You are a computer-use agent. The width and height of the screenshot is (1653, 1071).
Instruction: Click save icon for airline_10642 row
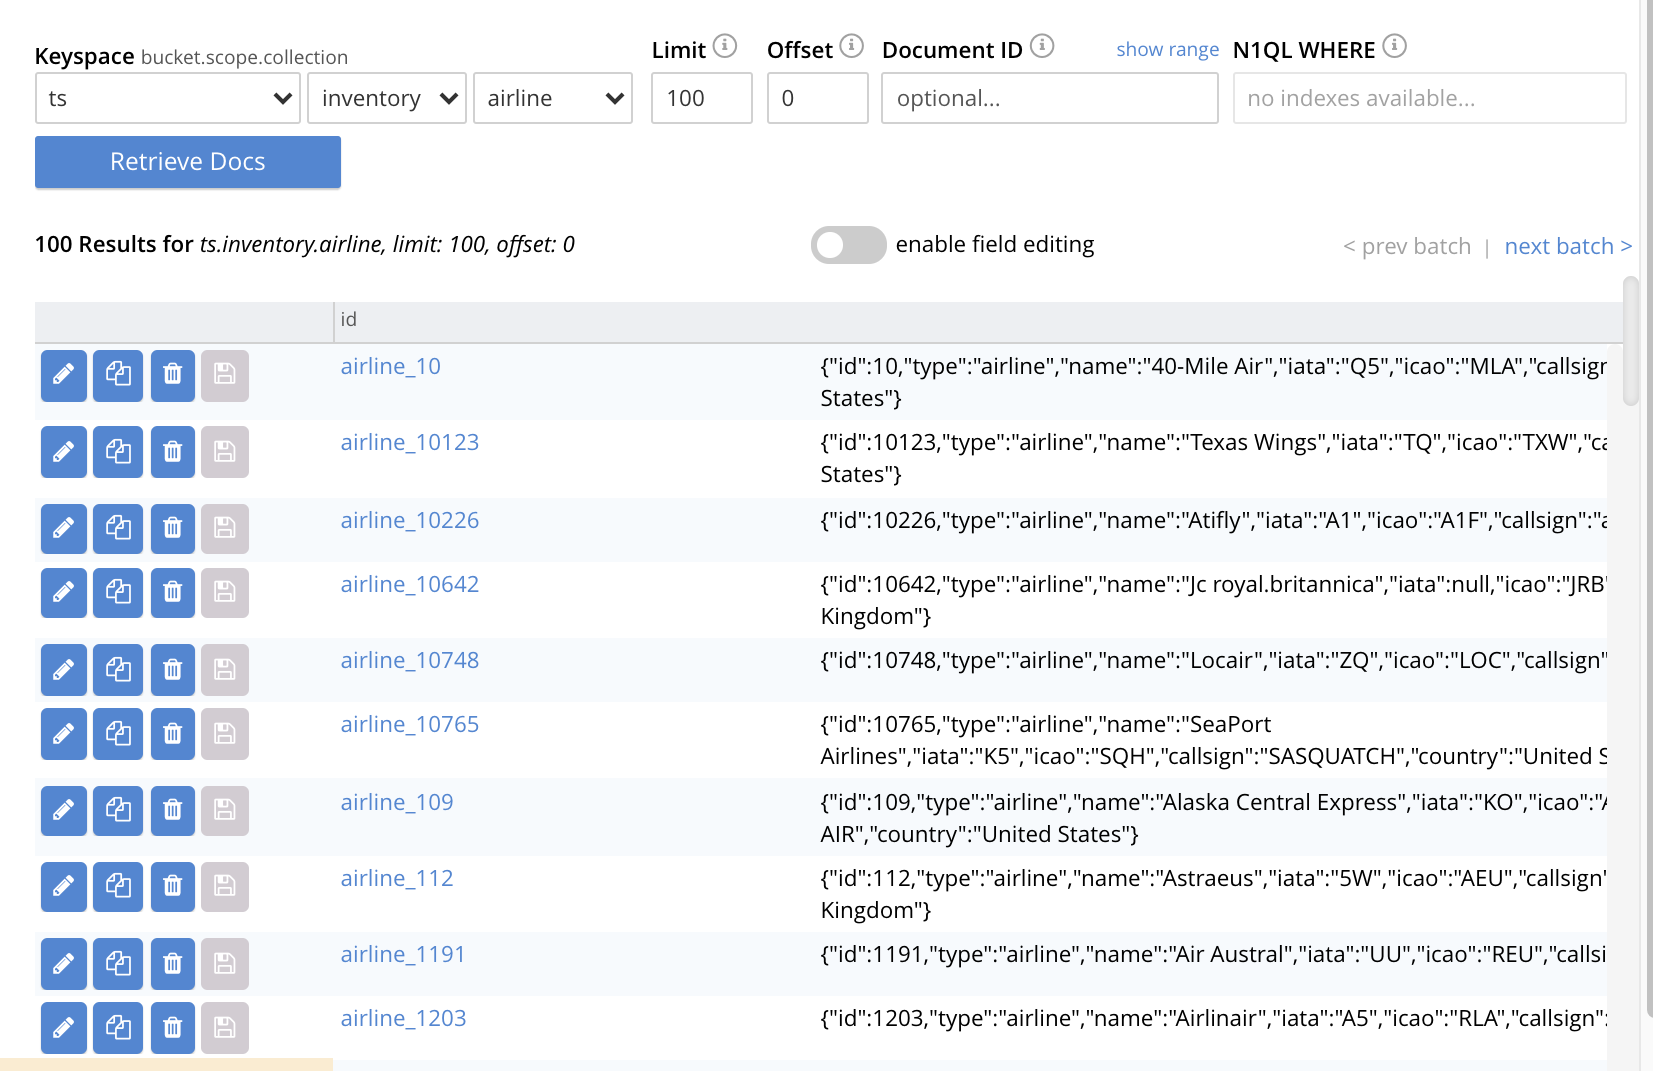225,592
